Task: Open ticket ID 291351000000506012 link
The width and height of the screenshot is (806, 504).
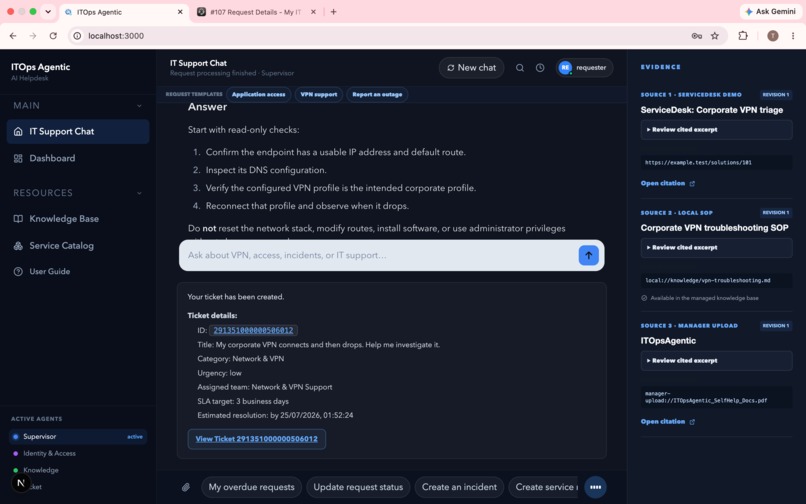Action: coord(253,330)
